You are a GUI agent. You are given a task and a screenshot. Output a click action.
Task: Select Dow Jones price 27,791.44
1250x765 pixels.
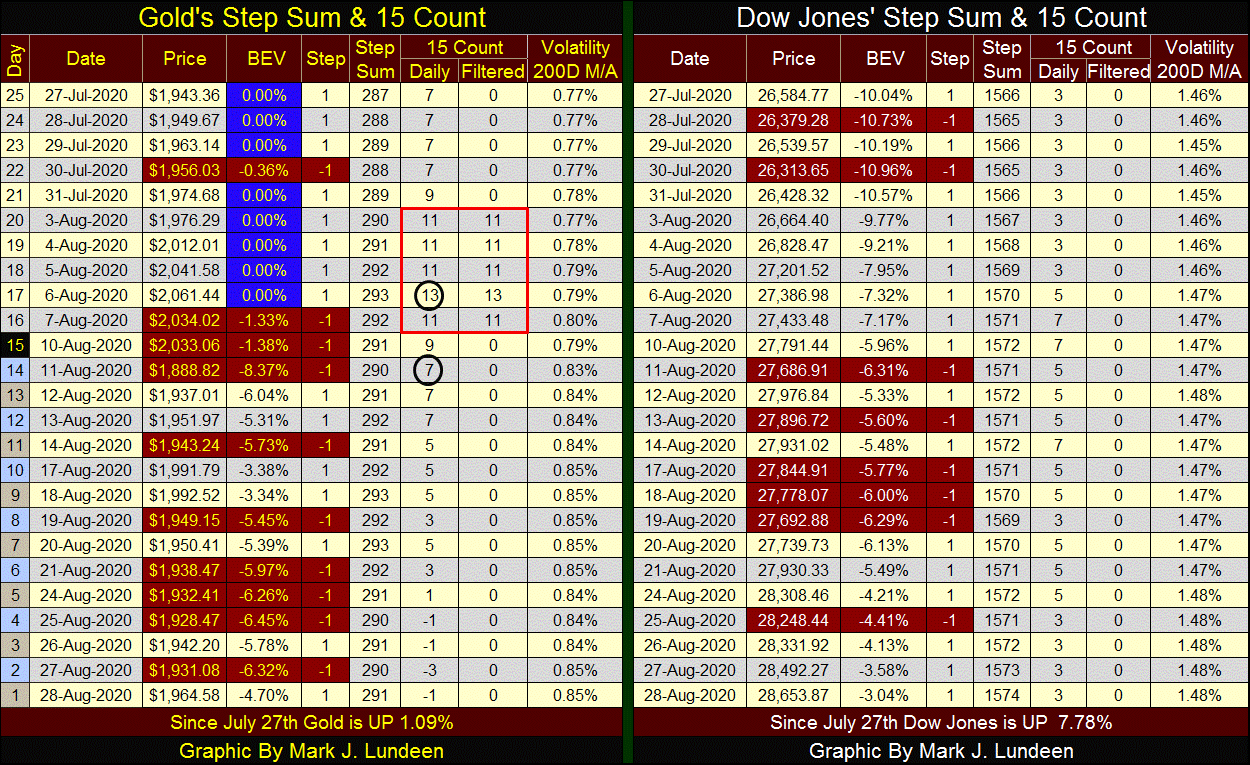pos(794,346)
